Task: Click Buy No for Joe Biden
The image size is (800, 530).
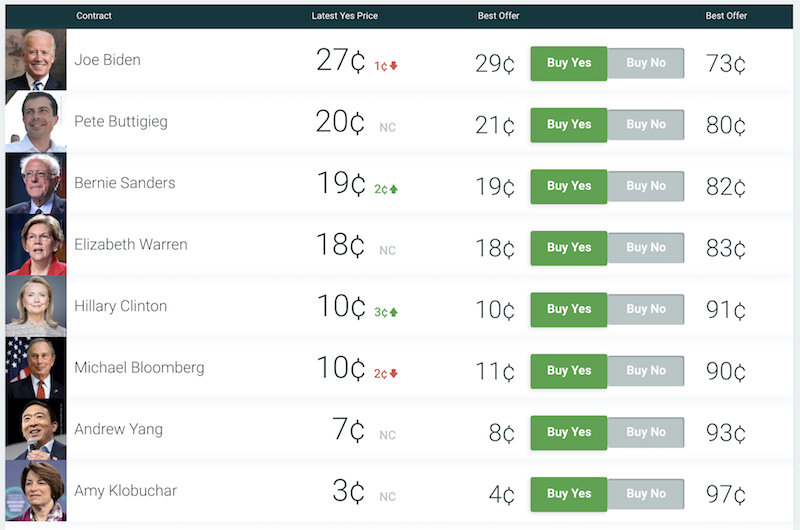Action: tap(646, 63)
